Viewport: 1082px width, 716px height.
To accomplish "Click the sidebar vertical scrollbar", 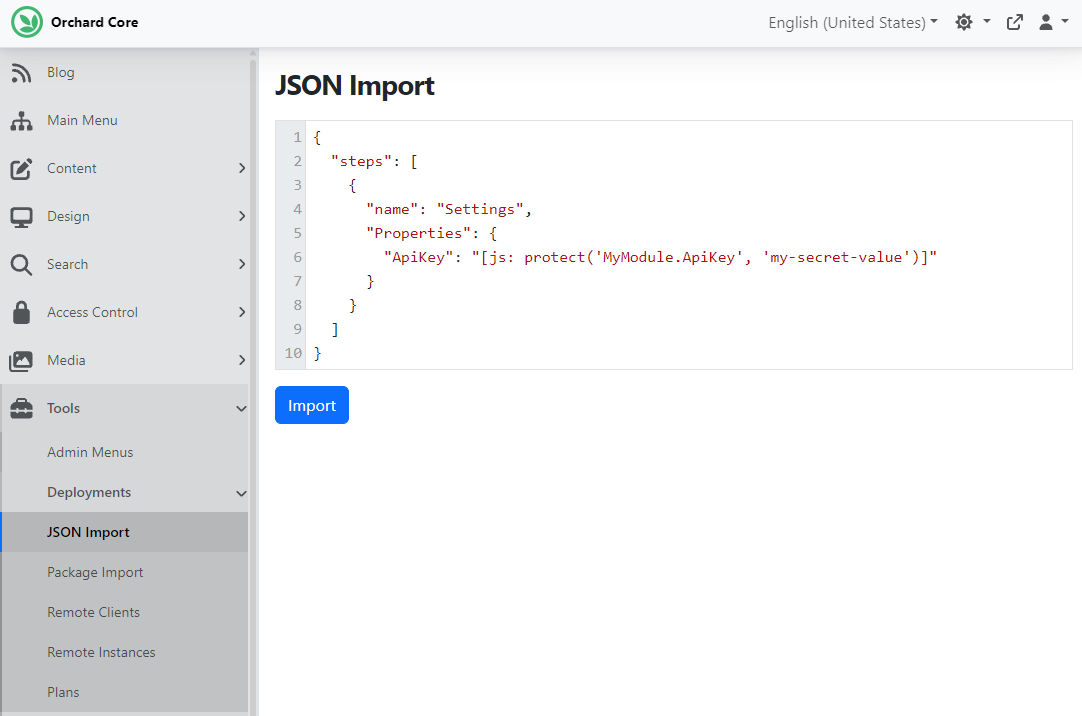I will pyautogui.click(x=253, y=386).
